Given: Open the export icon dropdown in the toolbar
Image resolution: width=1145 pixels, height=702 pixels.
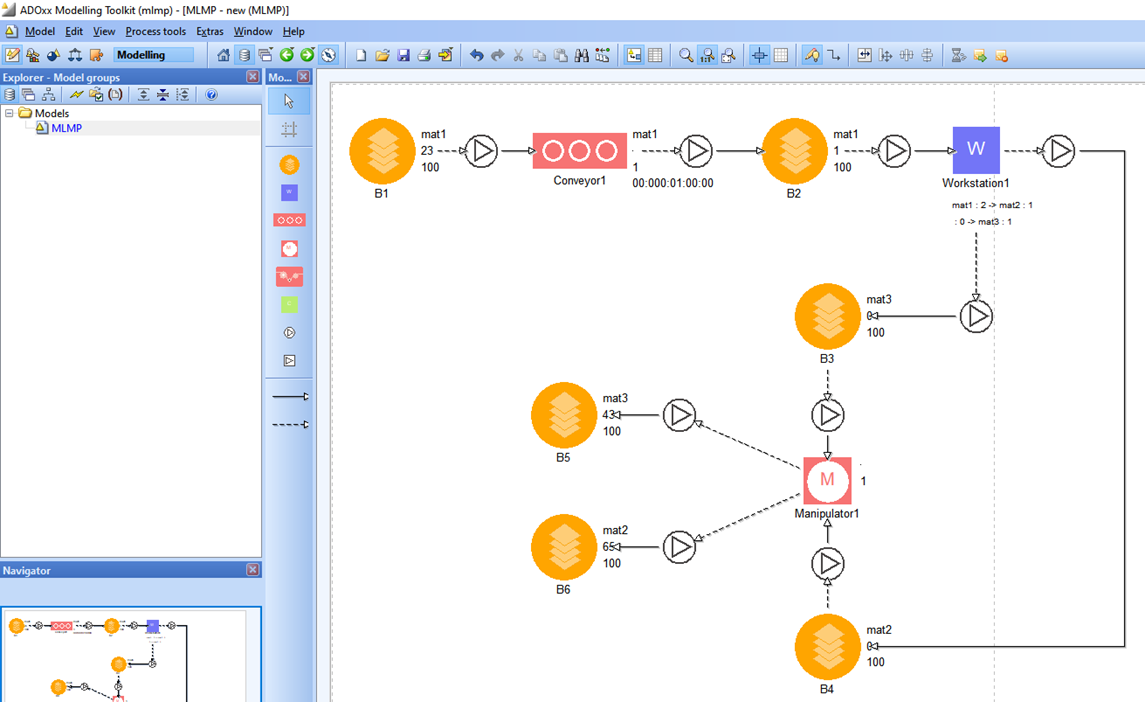Looking at the screenshot, I should pyautogui.click(x=445, y=55).
